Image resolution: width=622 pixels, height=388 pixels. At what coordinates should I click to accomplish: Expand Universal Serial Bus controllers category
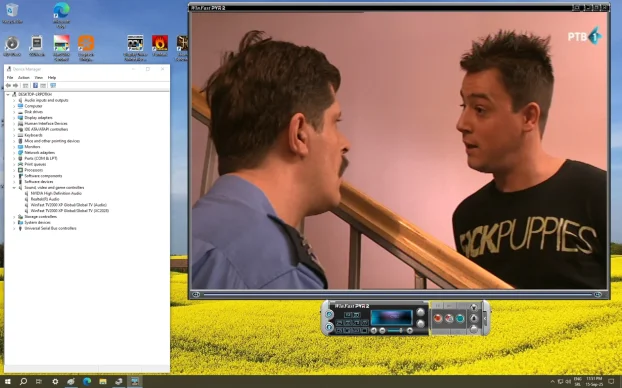tap(14, 229)
